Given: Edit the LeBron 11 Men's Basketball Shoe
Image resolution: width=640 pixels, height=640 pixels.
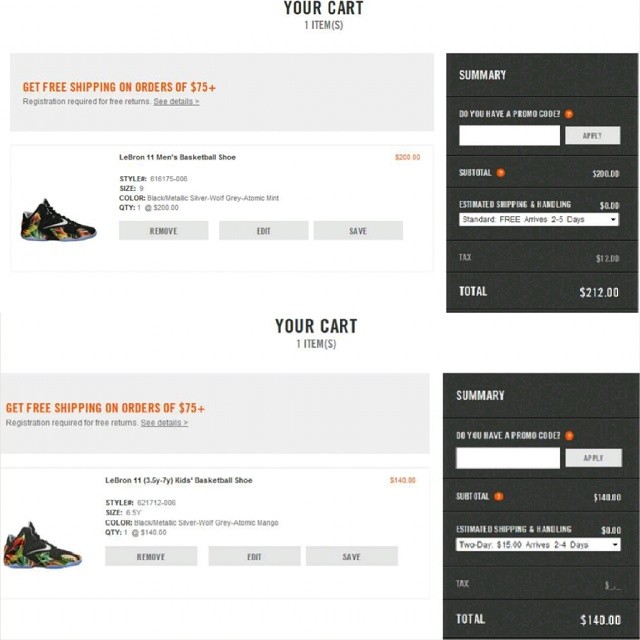Looking at the screenshot, I should [264, 231].
